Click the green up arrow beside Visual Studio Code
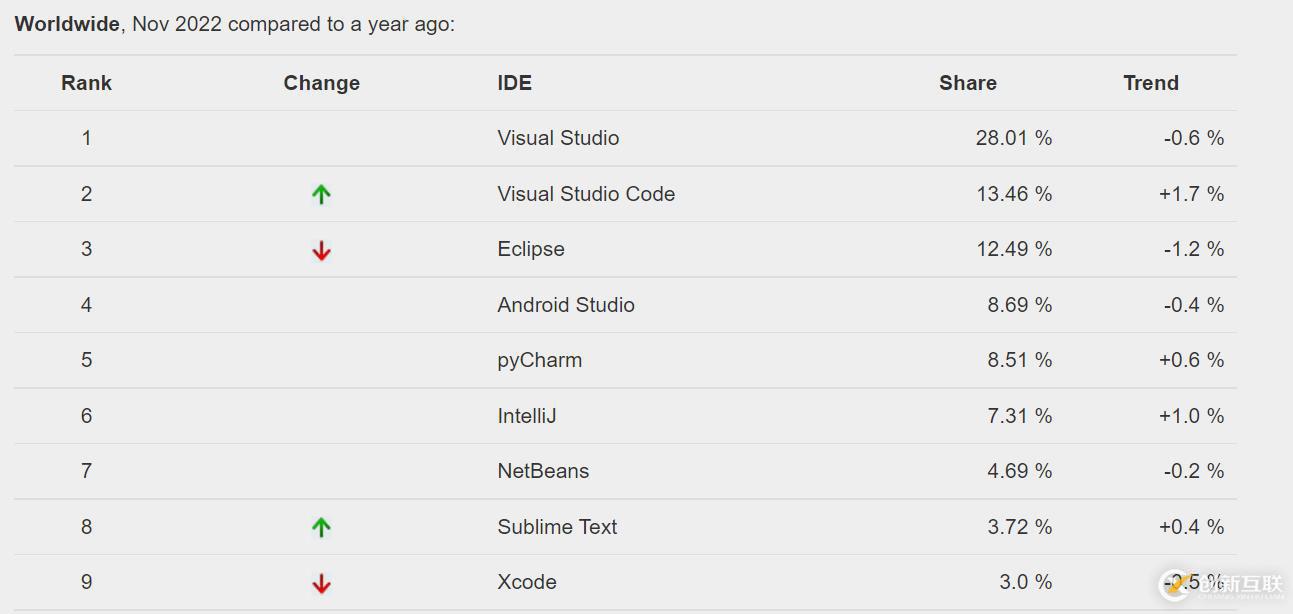Image resolution: width=1293 pixels, height=614 pixels. 321,195
